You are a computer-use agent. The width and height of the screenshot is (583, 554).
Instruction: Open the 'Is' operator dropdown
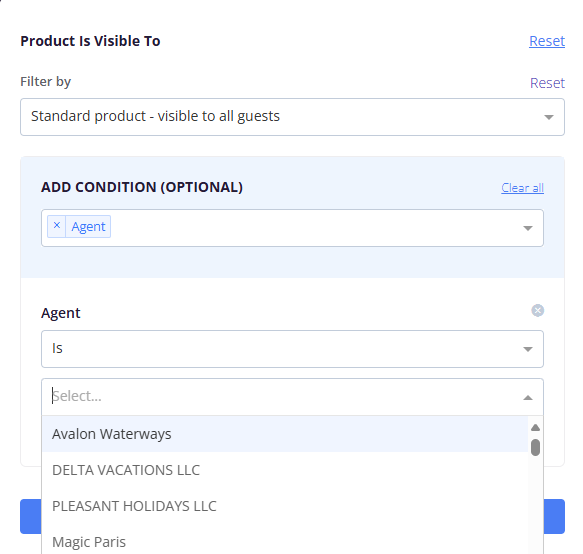pos(292,349)
